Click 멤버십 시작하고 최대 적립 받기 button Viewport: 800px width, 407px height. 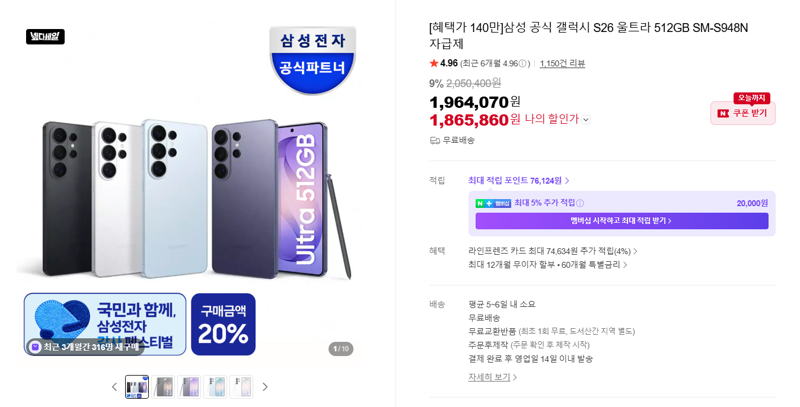point(621,221)
